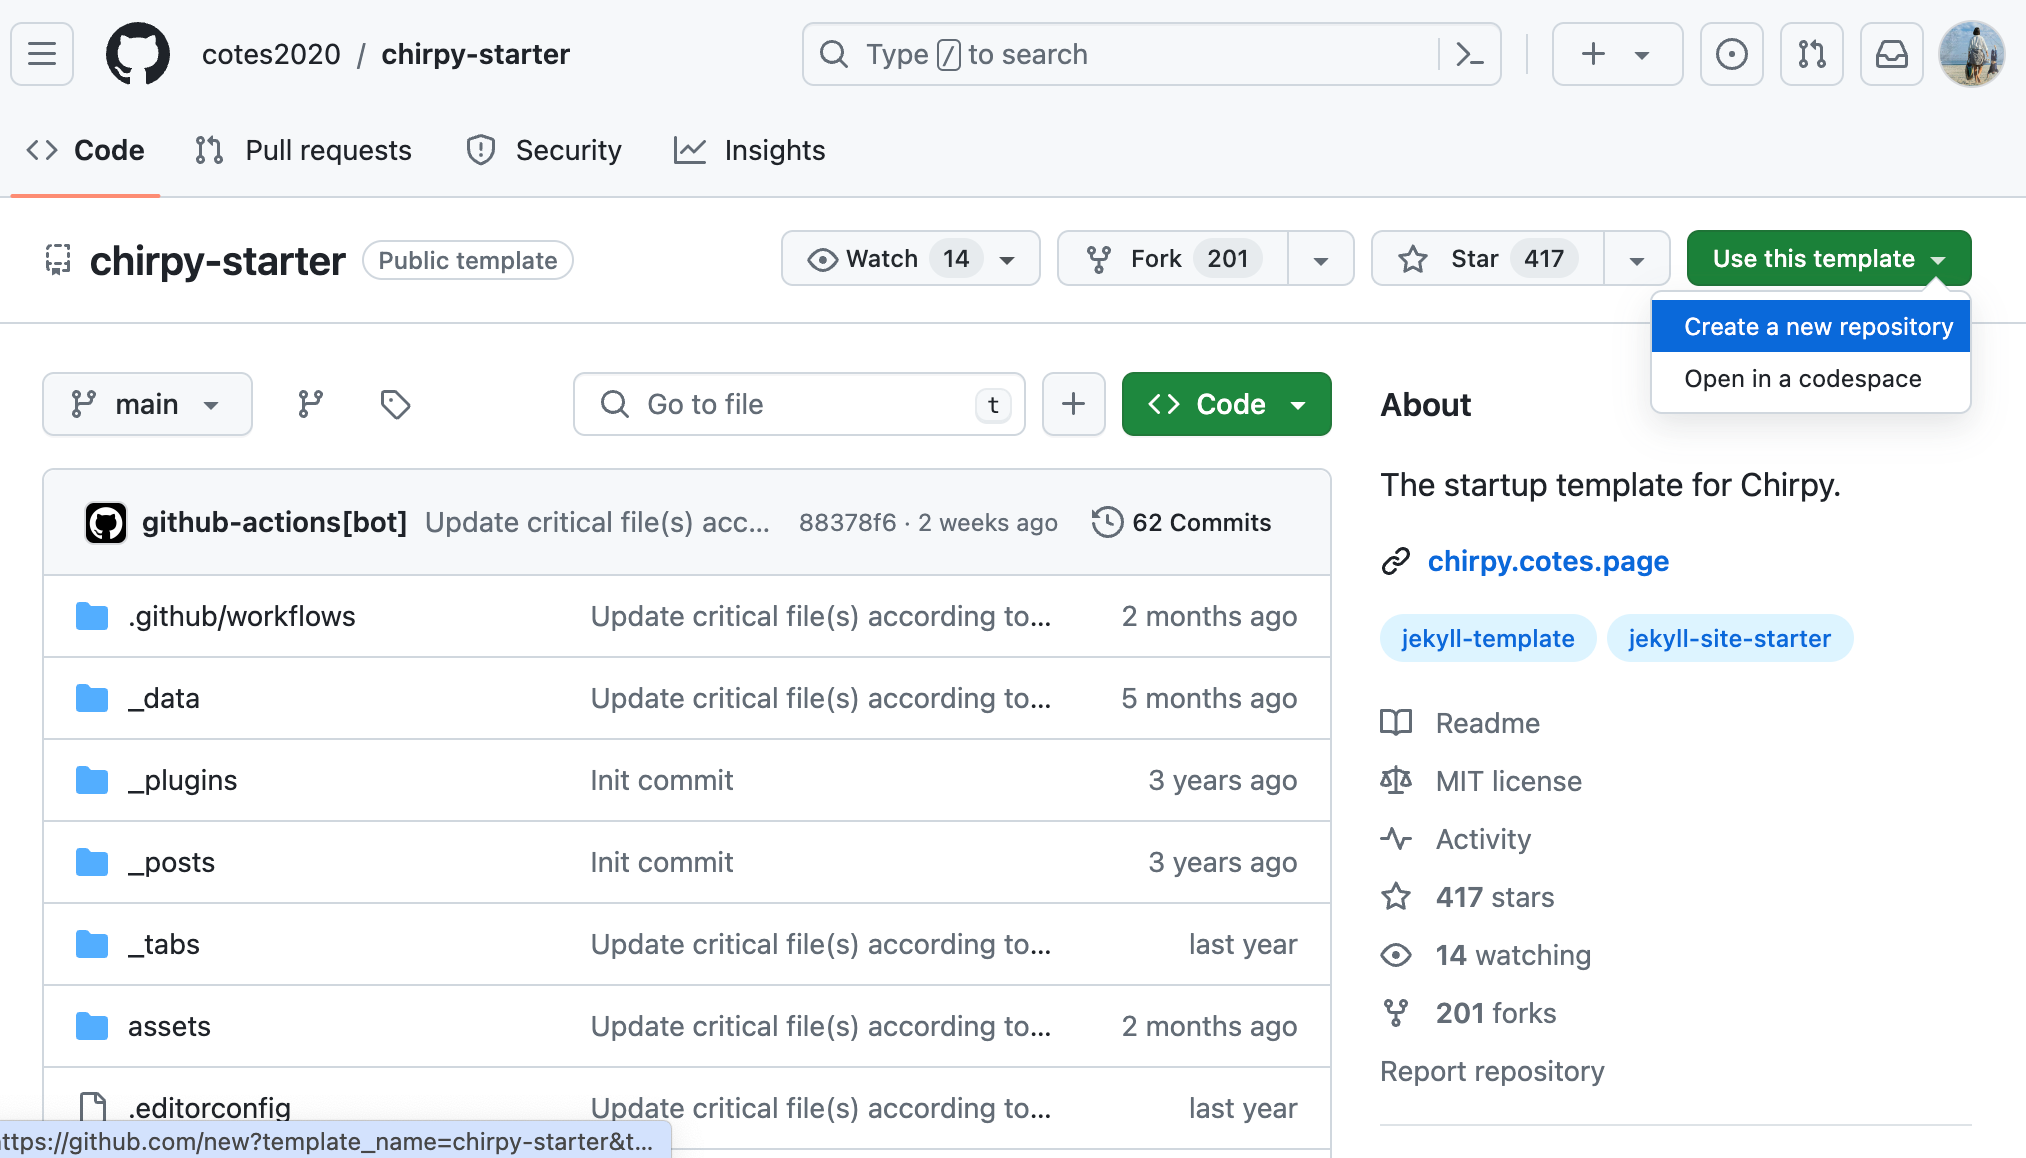
Task: Open the latest commit message link
Action: pos(597,522)
